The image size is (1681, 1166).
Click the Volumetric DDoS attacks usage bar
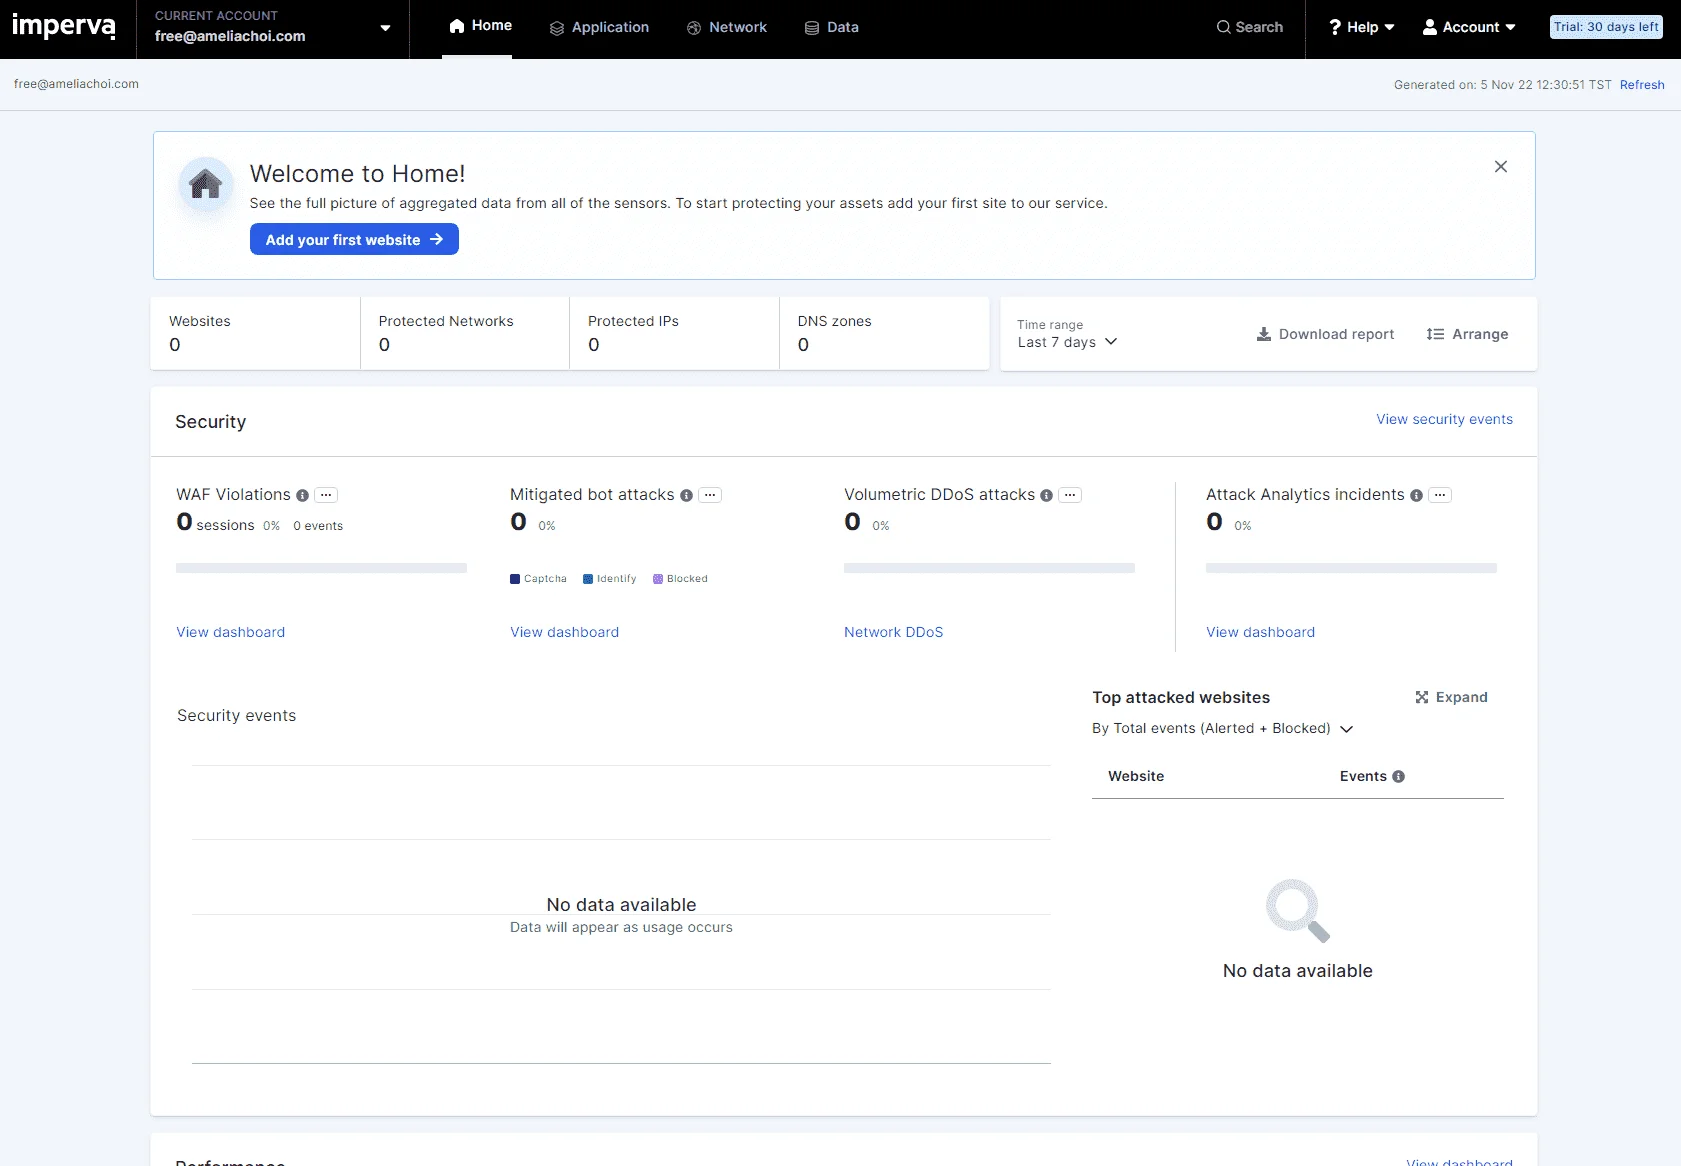(989, 568)
